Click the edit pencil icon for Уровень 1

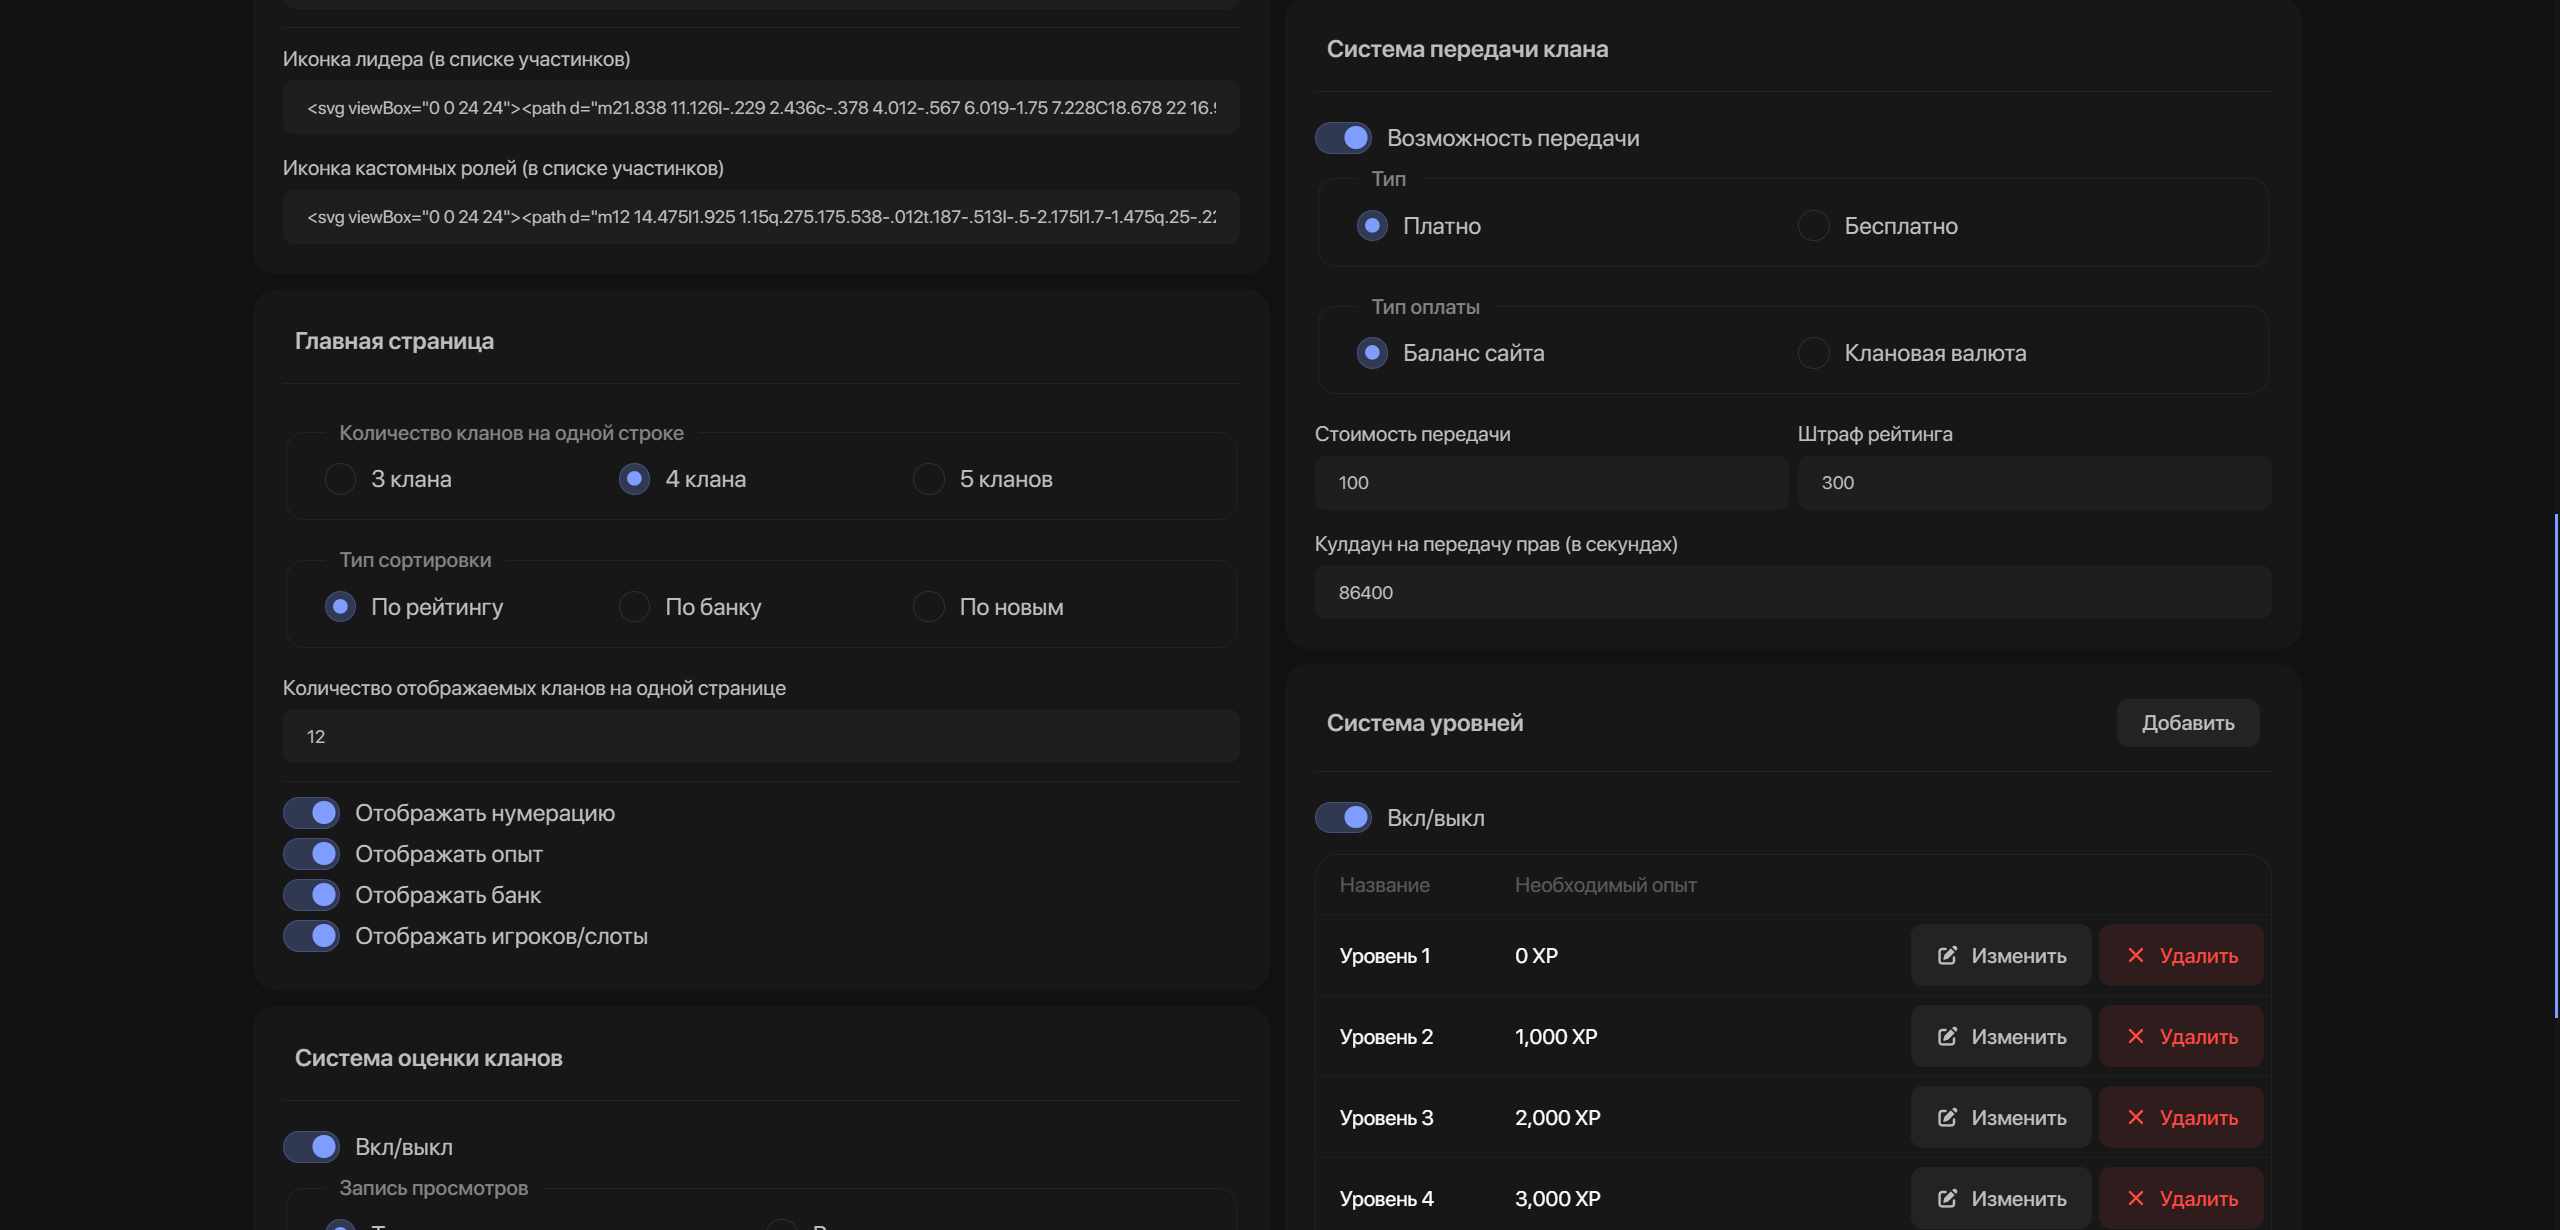coord(1947,956)
